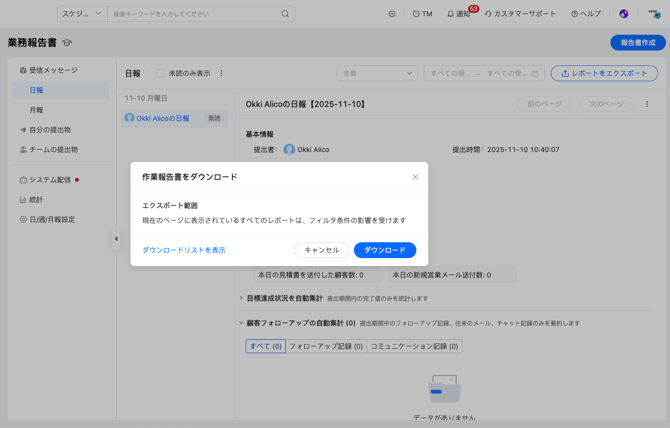
Task: Select 月報 in the sidebar
Action: (36, 110)
